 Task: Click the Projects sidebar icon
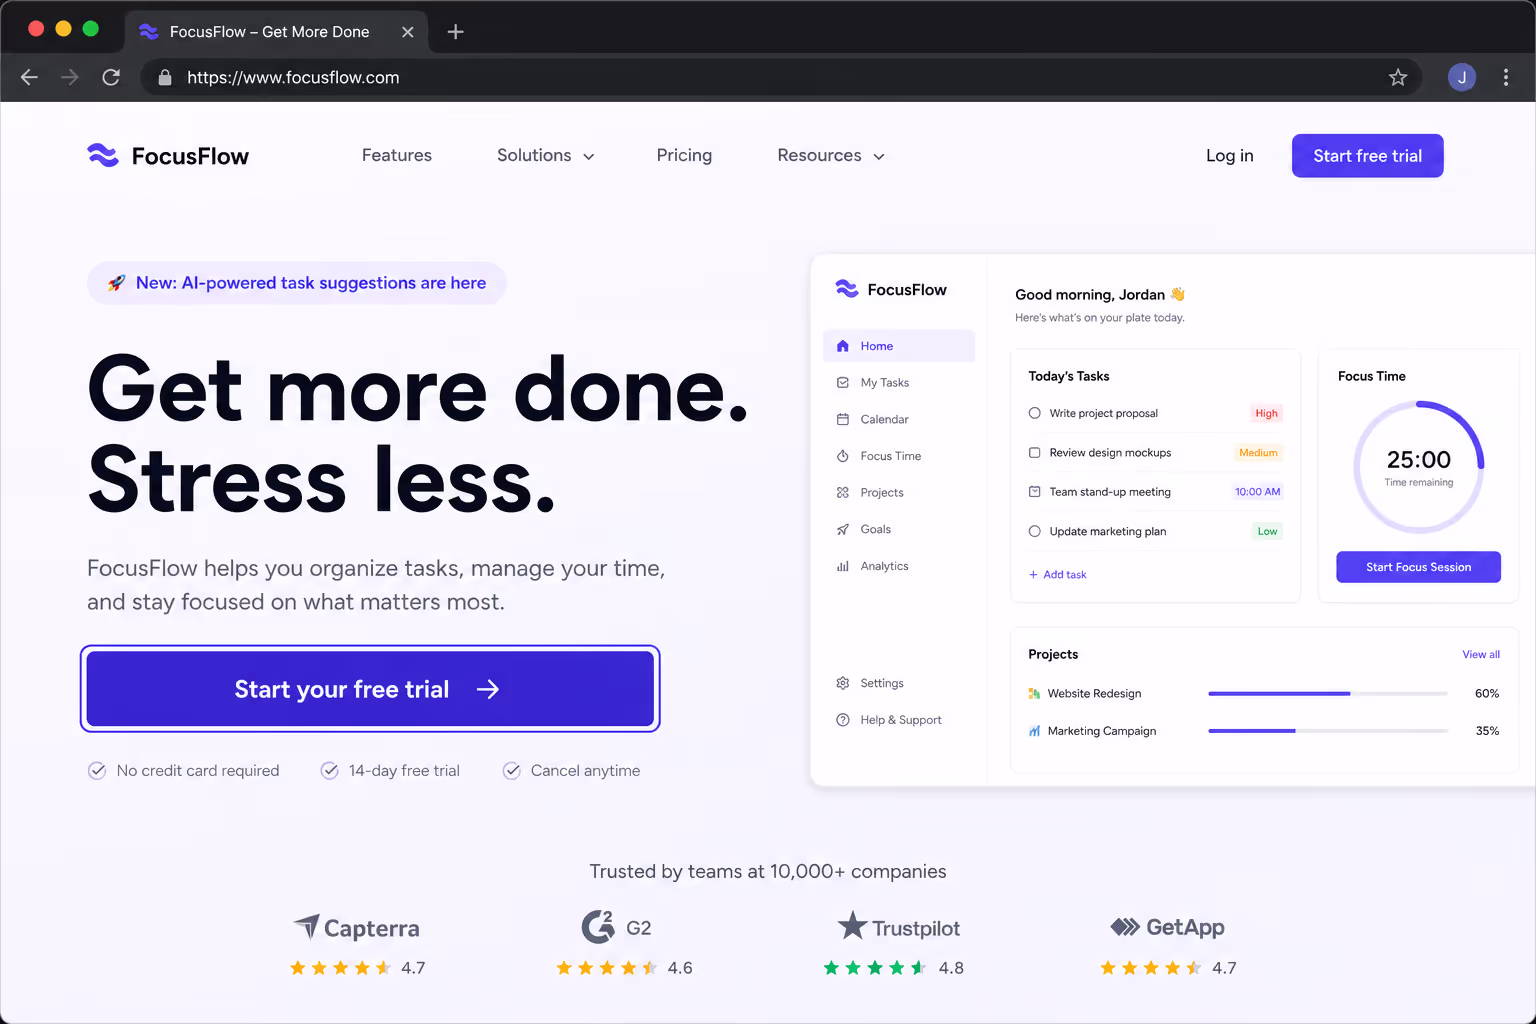click(x=842, y=492)
